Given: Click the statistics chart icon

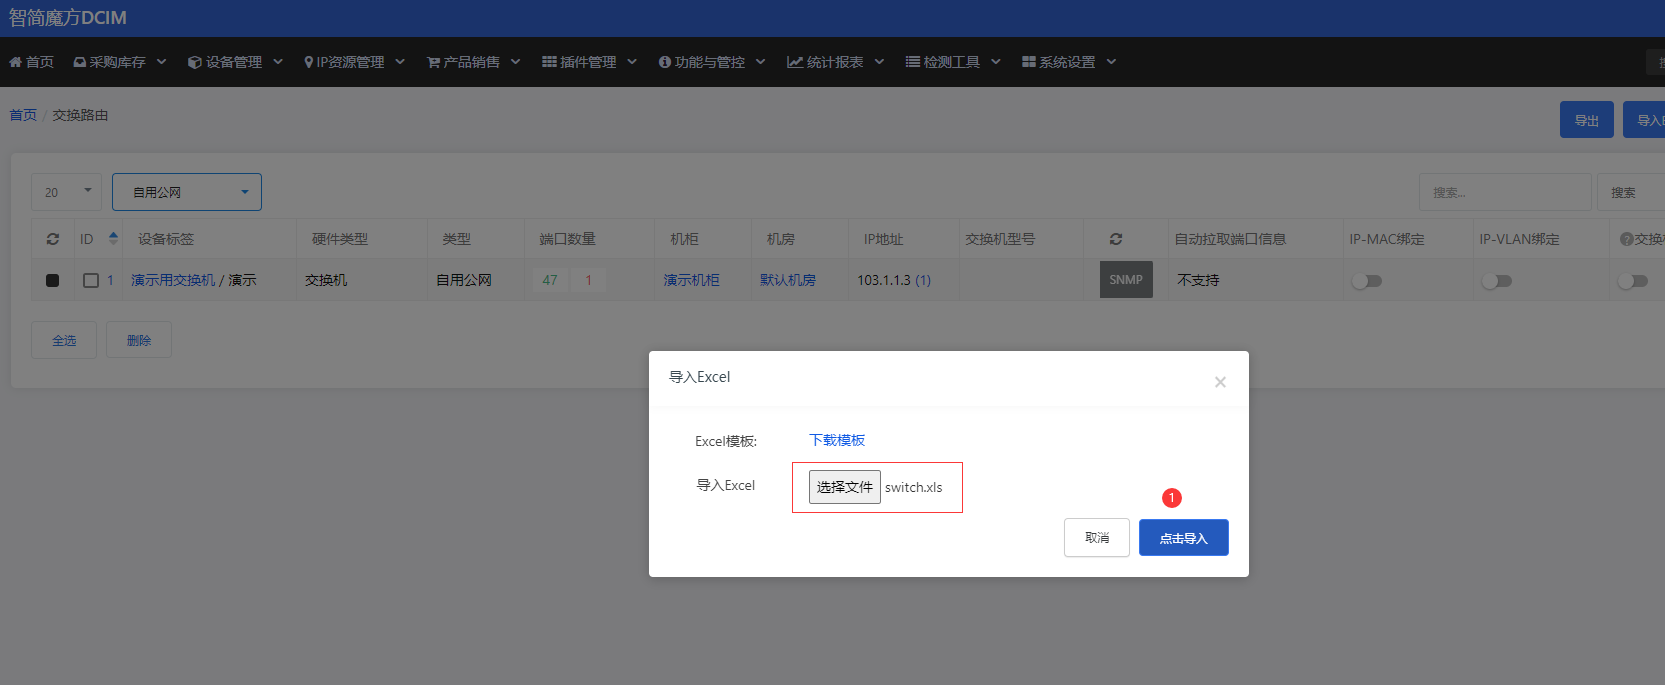Looking at the screenshot, I should pos(795,62).
